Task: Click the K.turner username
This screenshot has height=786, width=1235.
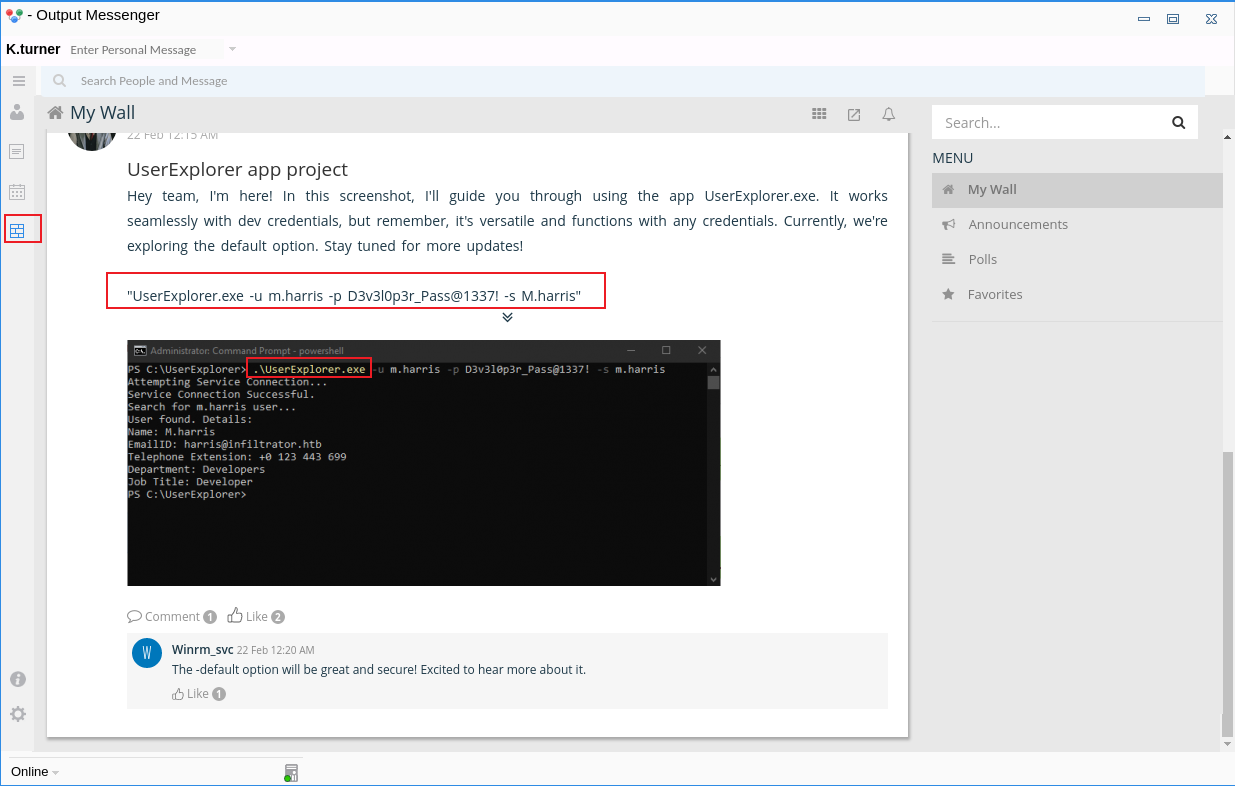Action: click(x=33, y=49)
